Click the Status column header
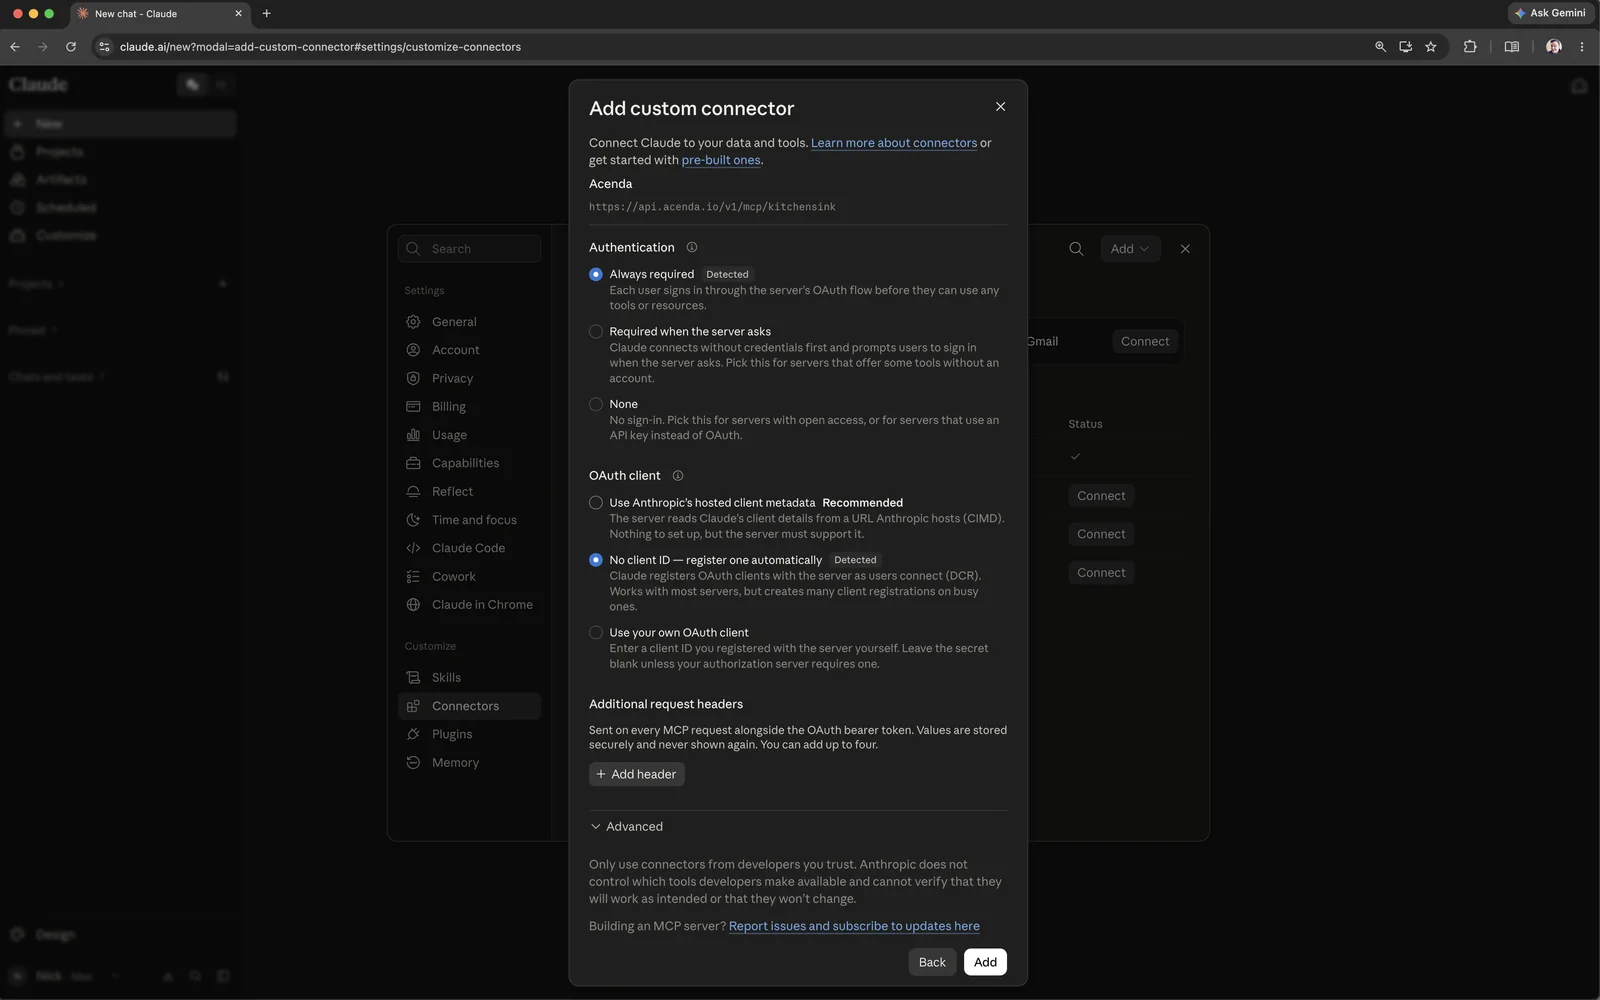 coord(1085,424)
